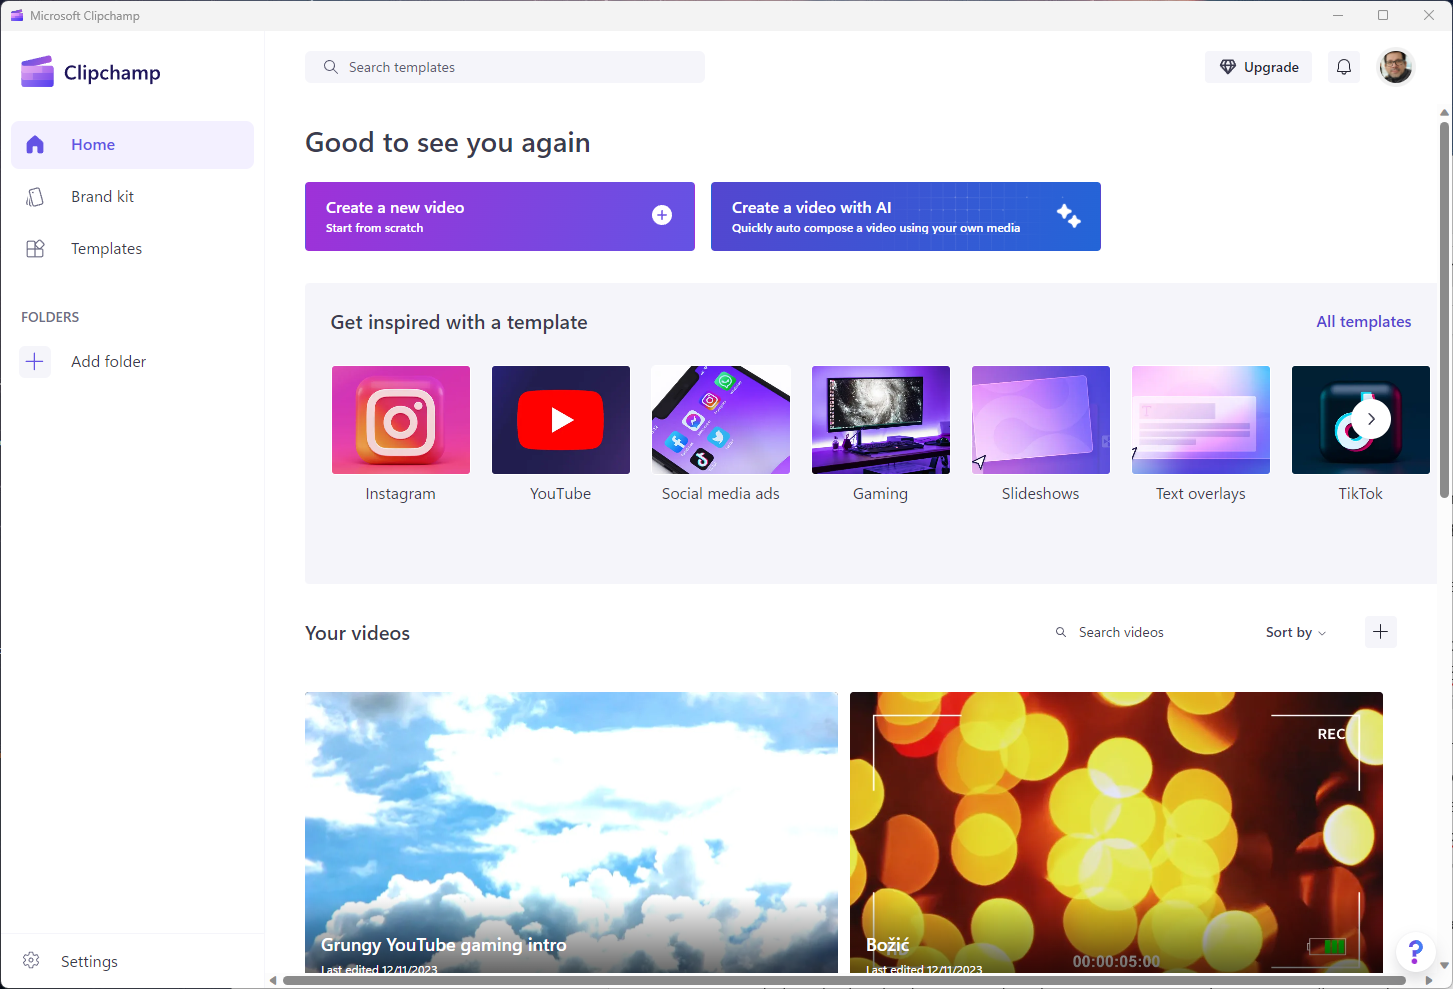1453x989 pixels.
Task: Open notifications bell icon
Action: click(x=1344, y=67)
